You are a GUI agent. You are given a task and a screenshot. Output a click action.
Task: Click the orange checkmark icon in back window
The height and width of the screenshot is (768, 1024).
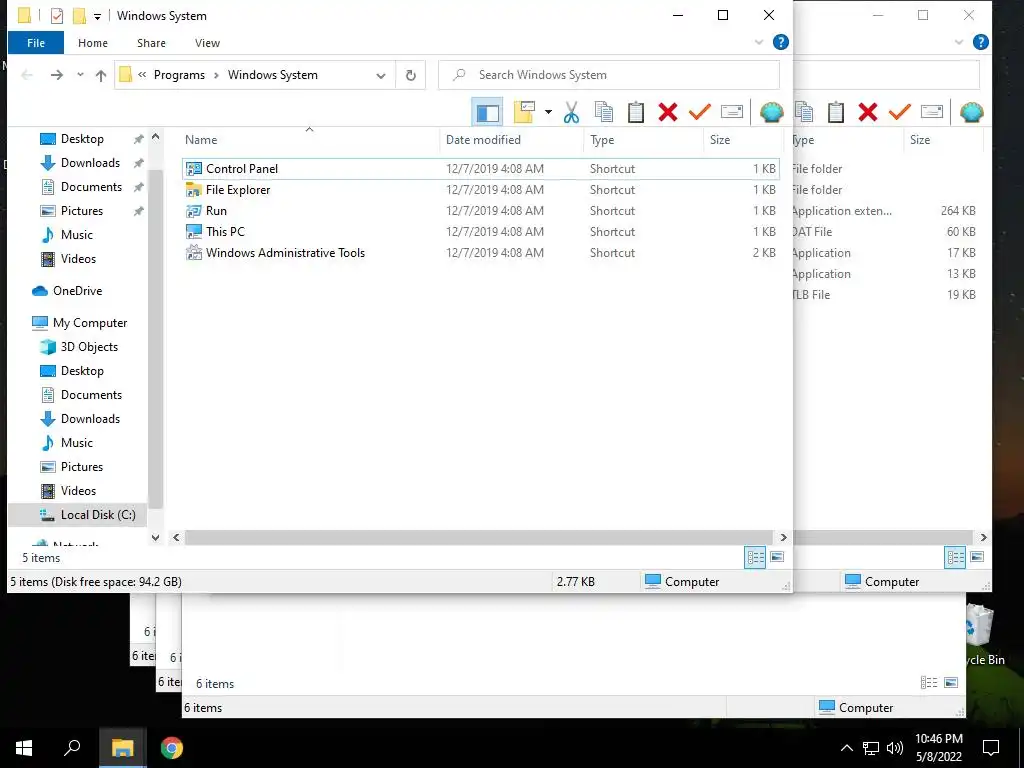coord(899,112)
